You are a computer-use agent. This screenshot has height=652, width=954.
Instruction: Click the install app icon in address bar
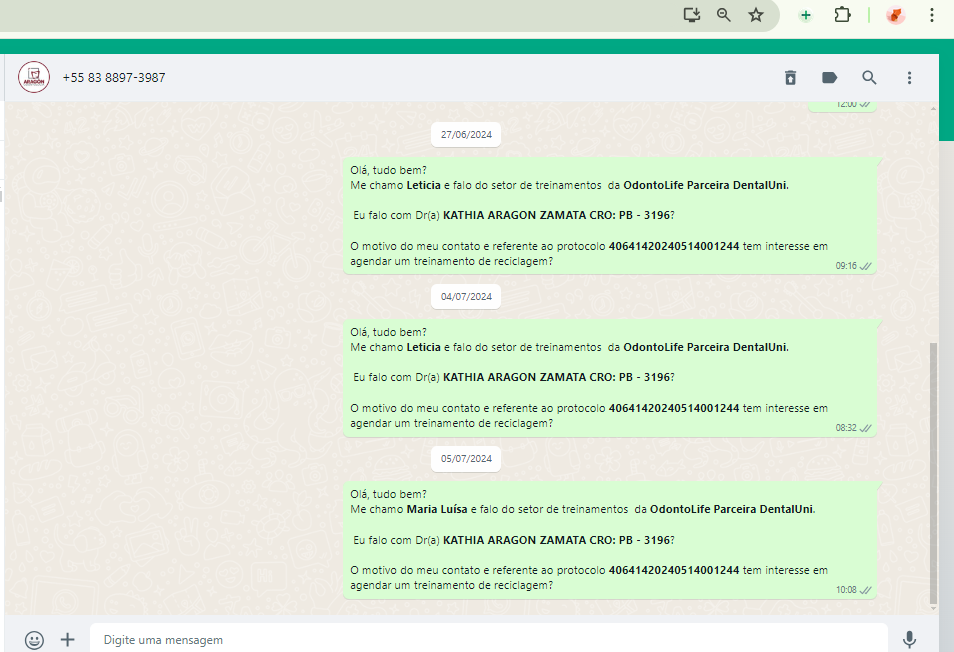[691, 15]
